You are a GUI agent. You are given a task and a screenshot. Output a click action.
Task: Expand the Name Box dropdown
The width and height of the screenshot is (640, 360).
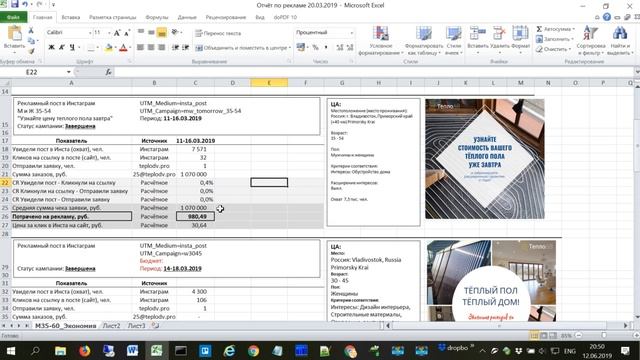[x=69, y=72]
